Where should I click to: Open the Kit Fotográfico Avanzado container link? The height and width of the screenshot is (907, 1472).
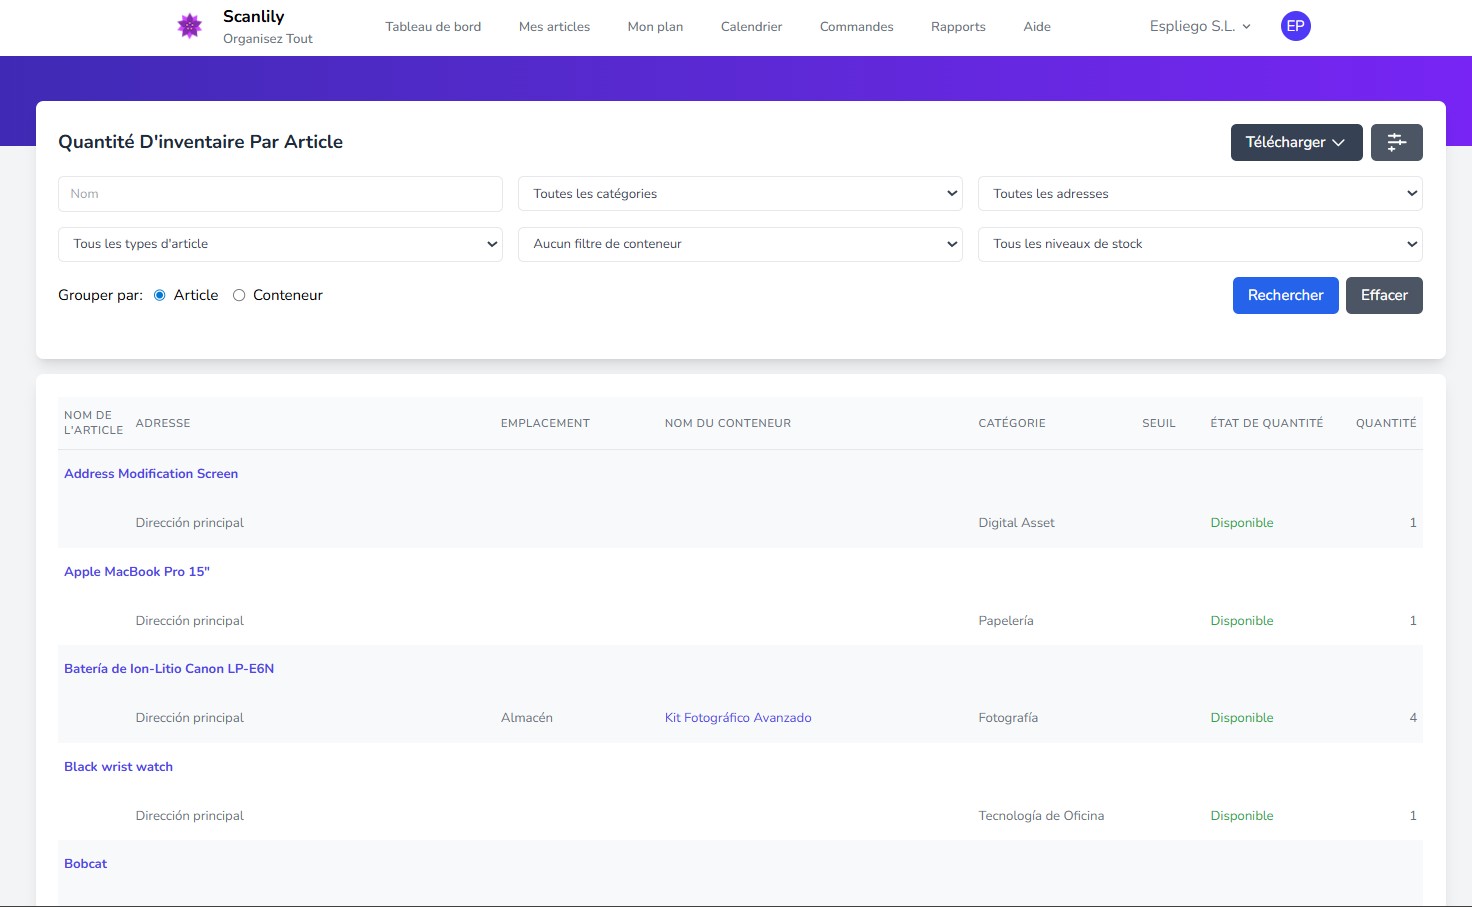[738, 718]
